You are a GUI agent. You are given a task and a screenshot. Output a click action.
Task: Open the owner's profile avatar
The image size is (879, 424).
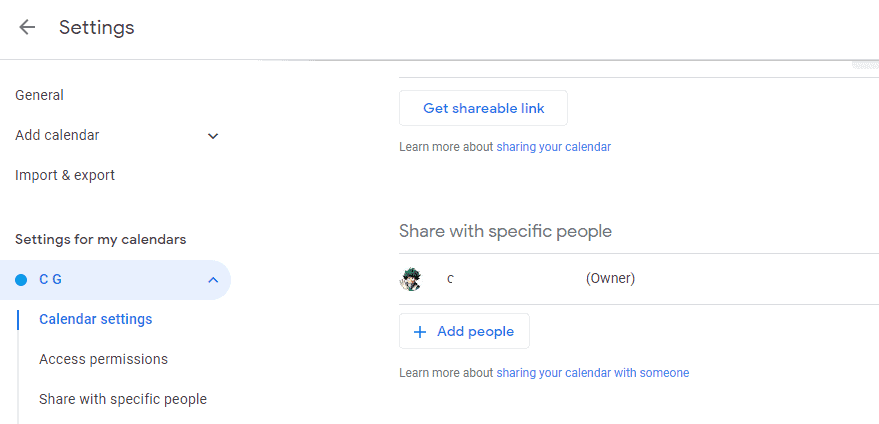(410, 279)
